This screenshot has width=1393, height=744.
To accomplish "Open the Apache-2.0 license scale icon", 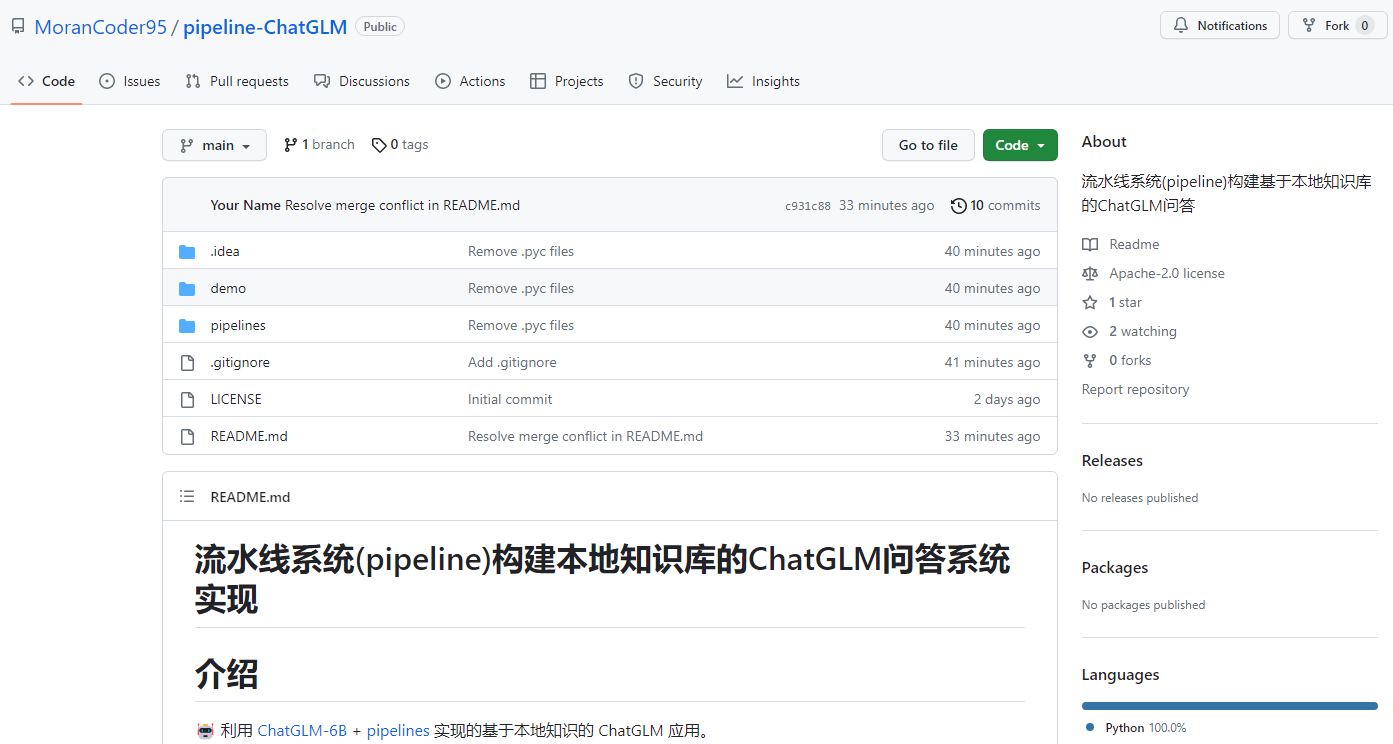I will coord(1090,273).
